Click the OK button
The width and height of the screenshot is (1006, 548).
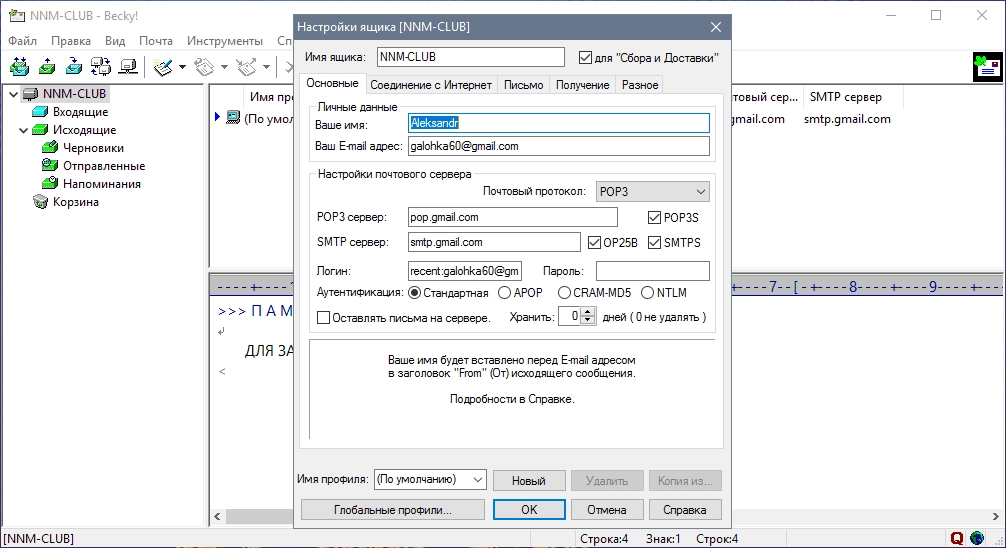click(x=529, y=509)
